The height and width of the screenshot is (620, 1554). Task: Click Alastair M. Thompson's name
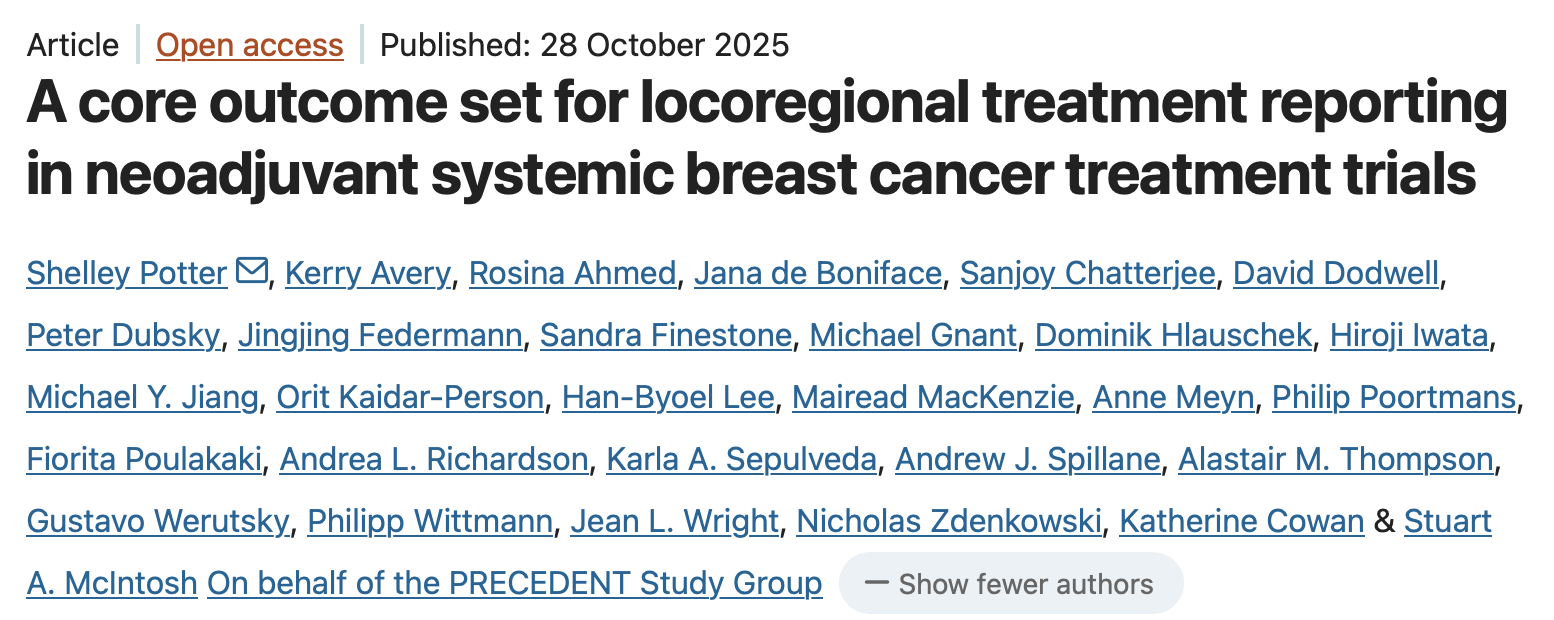pos(1335,459)
